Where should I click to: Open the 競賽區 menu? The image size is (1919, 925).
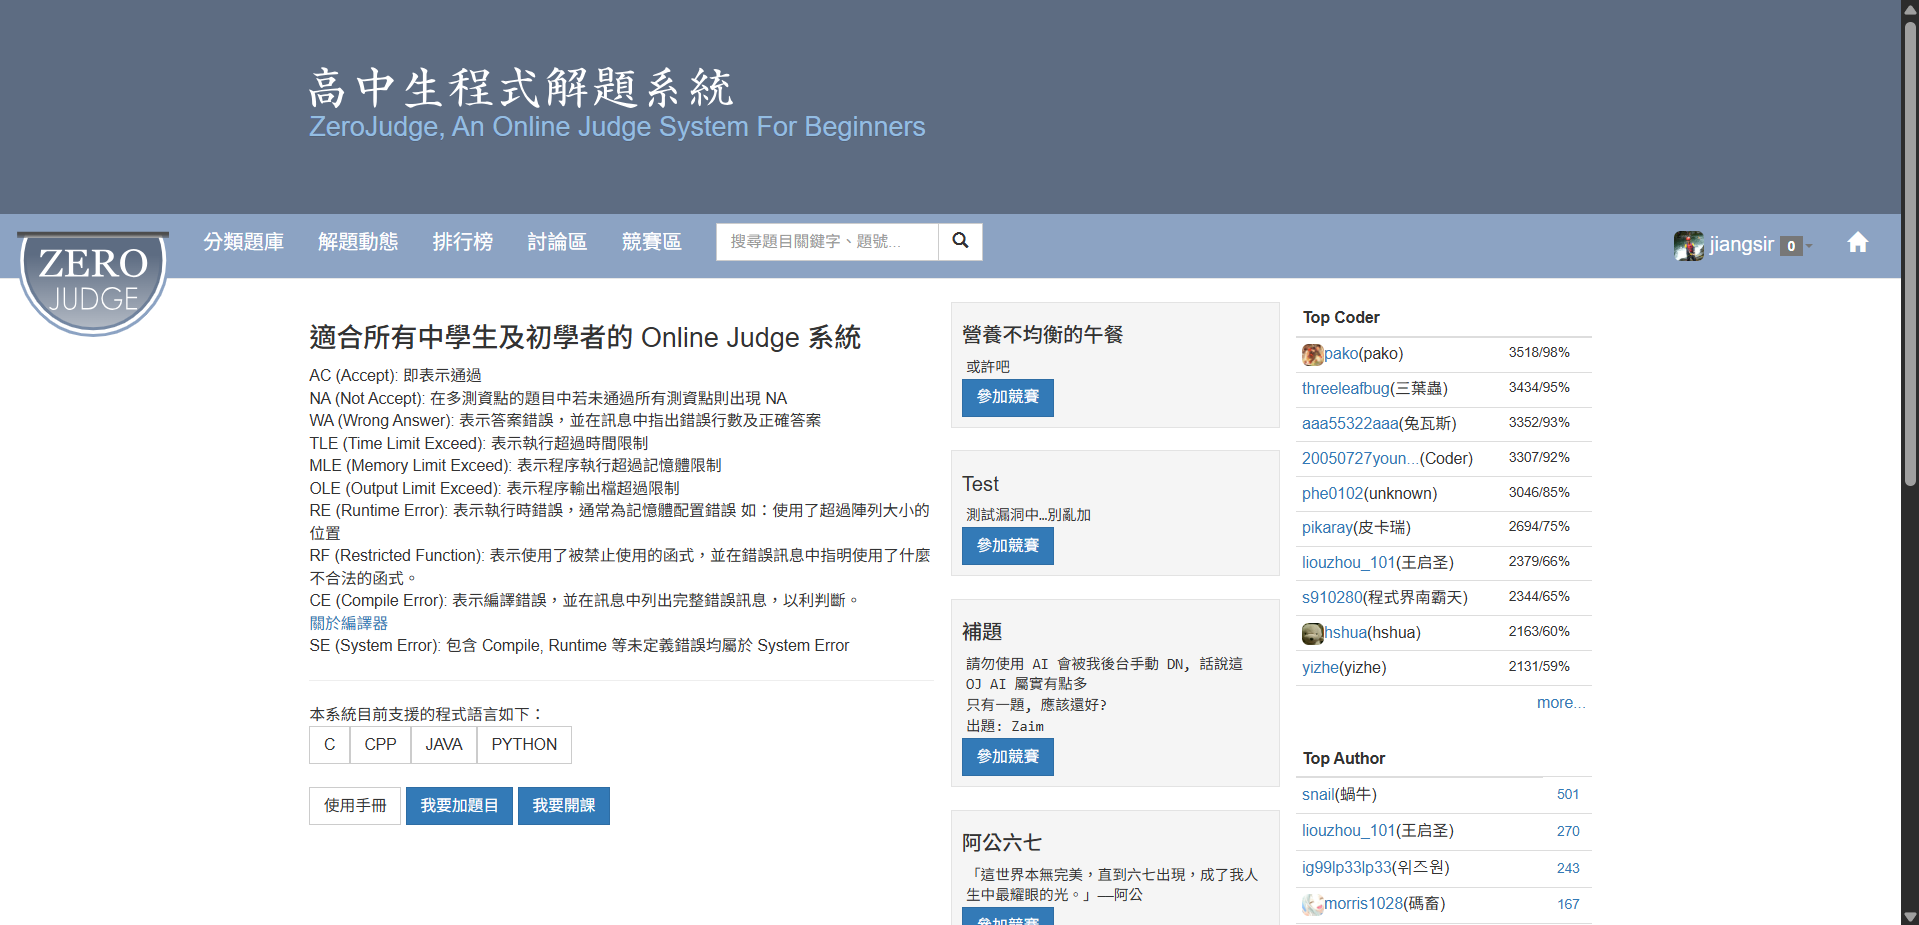[651, 242]
